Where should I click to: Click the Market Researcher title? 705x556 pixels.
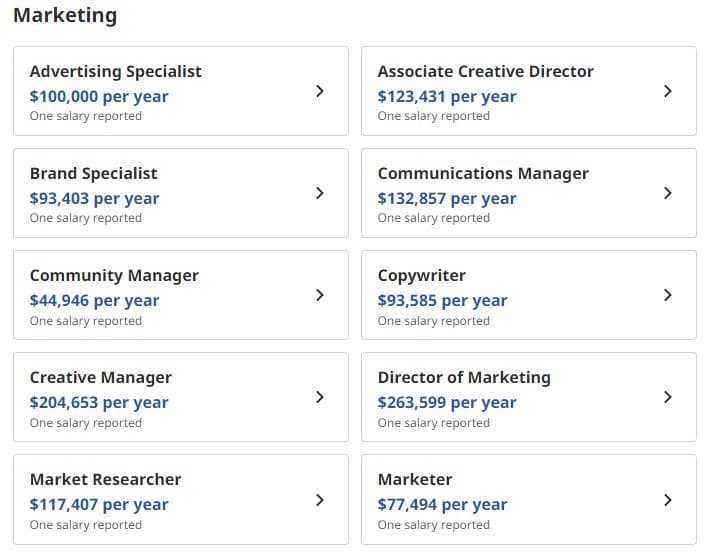pos(106,479)
